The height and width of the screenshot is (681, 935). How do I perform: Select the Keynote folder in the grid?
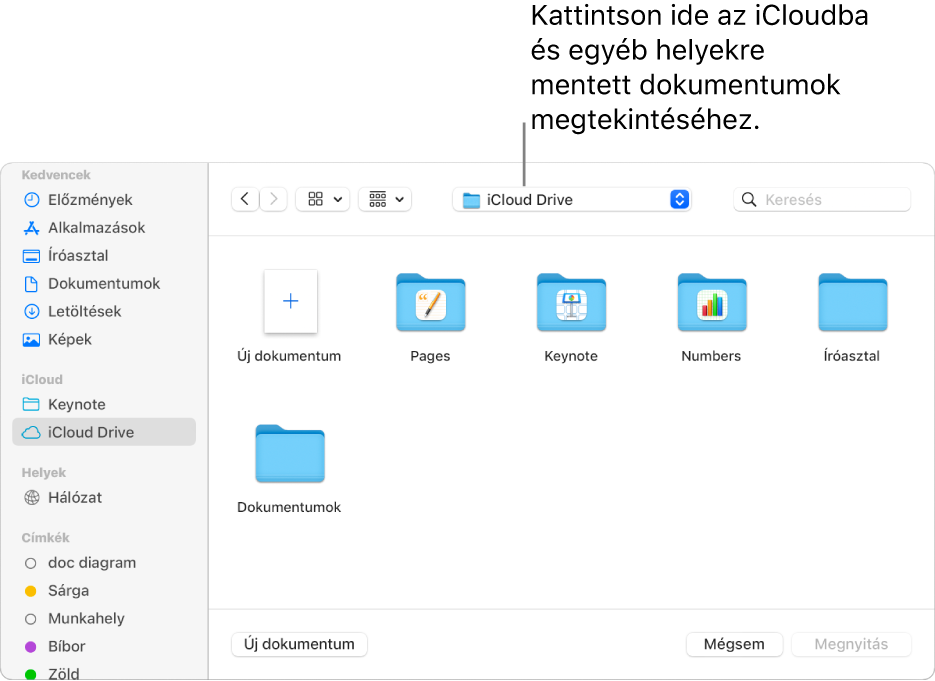[571, 302]
